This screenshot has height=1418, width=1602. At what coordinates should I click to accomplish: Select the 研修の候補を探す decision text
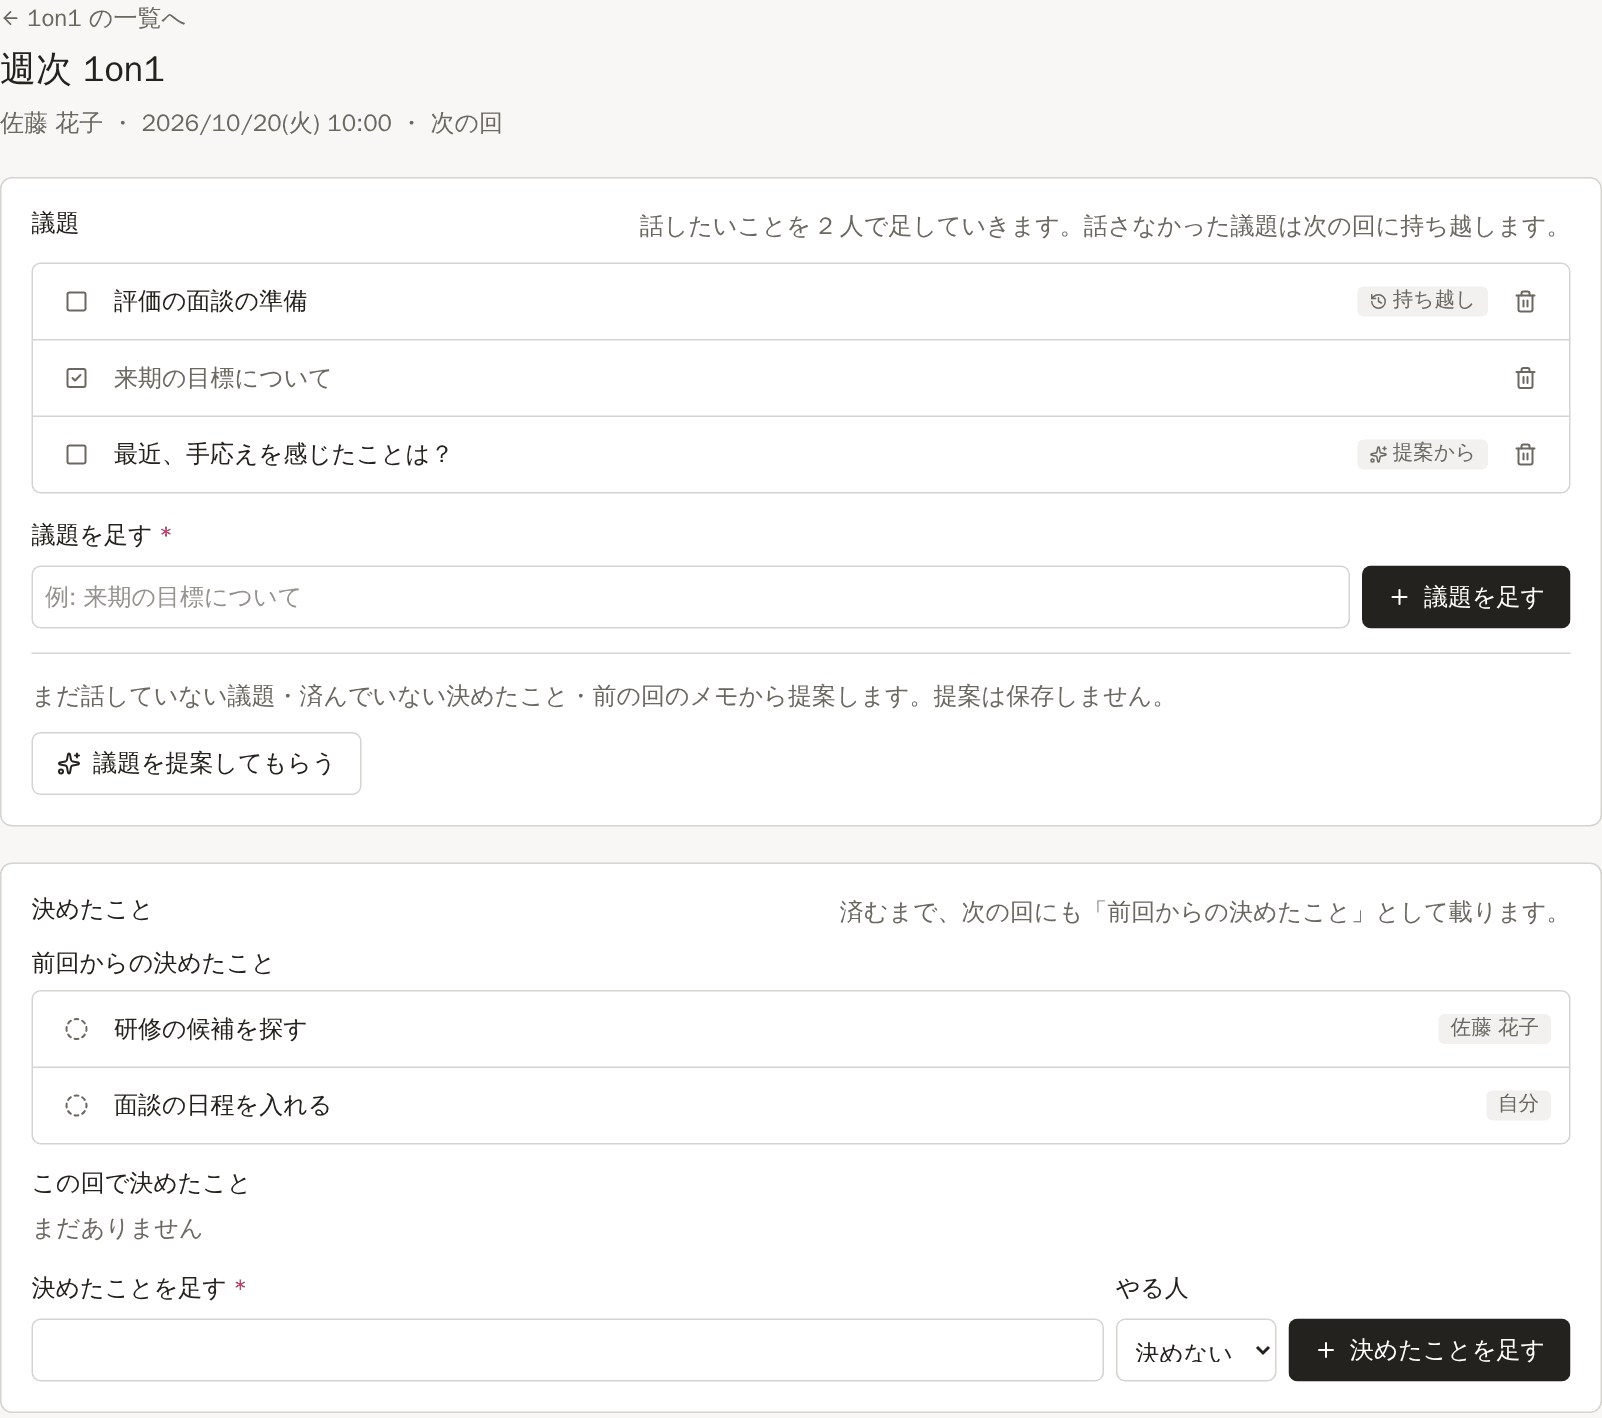pyautogui.click(x=210, y=1029)
